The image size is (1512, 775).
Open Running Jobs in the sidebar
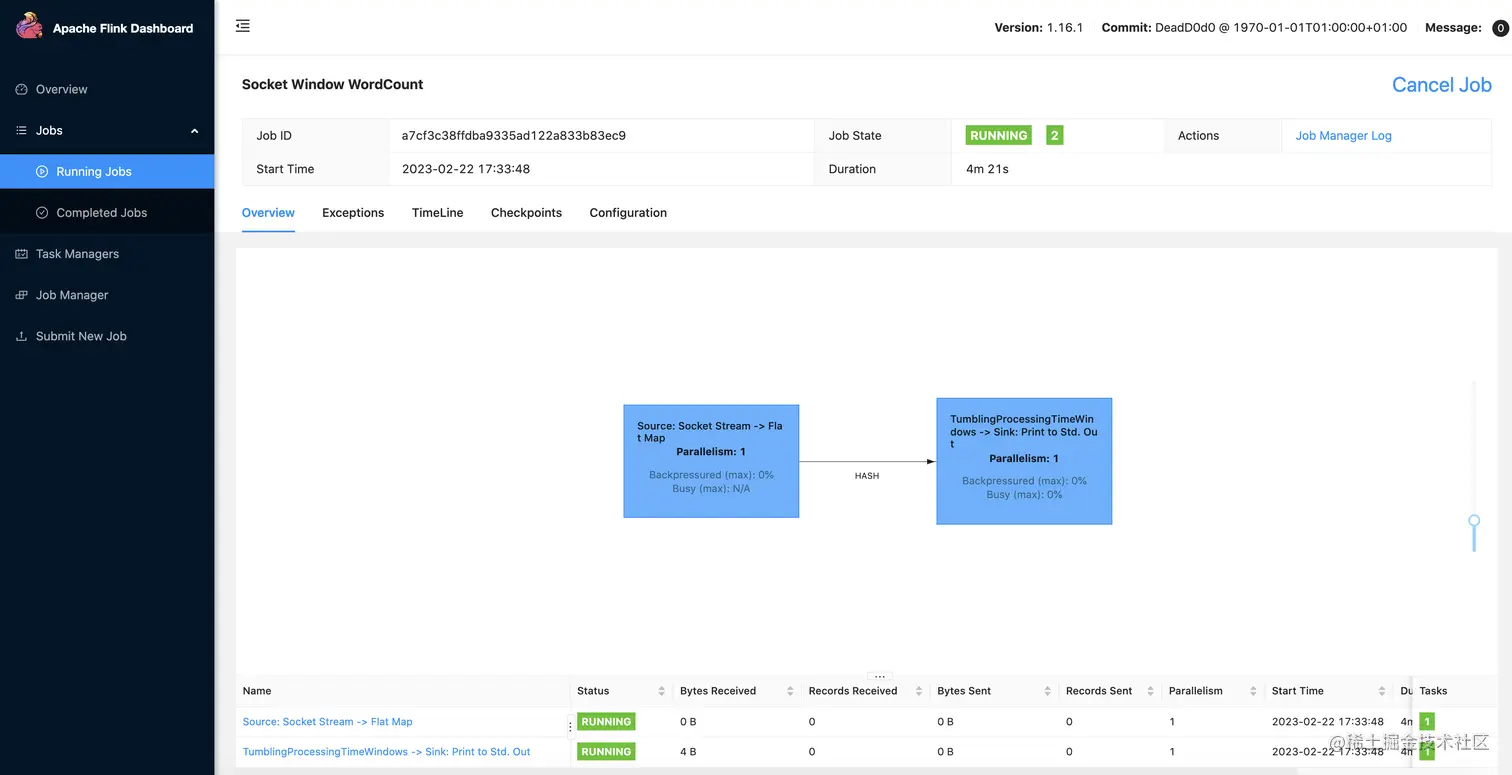point(107,171)
